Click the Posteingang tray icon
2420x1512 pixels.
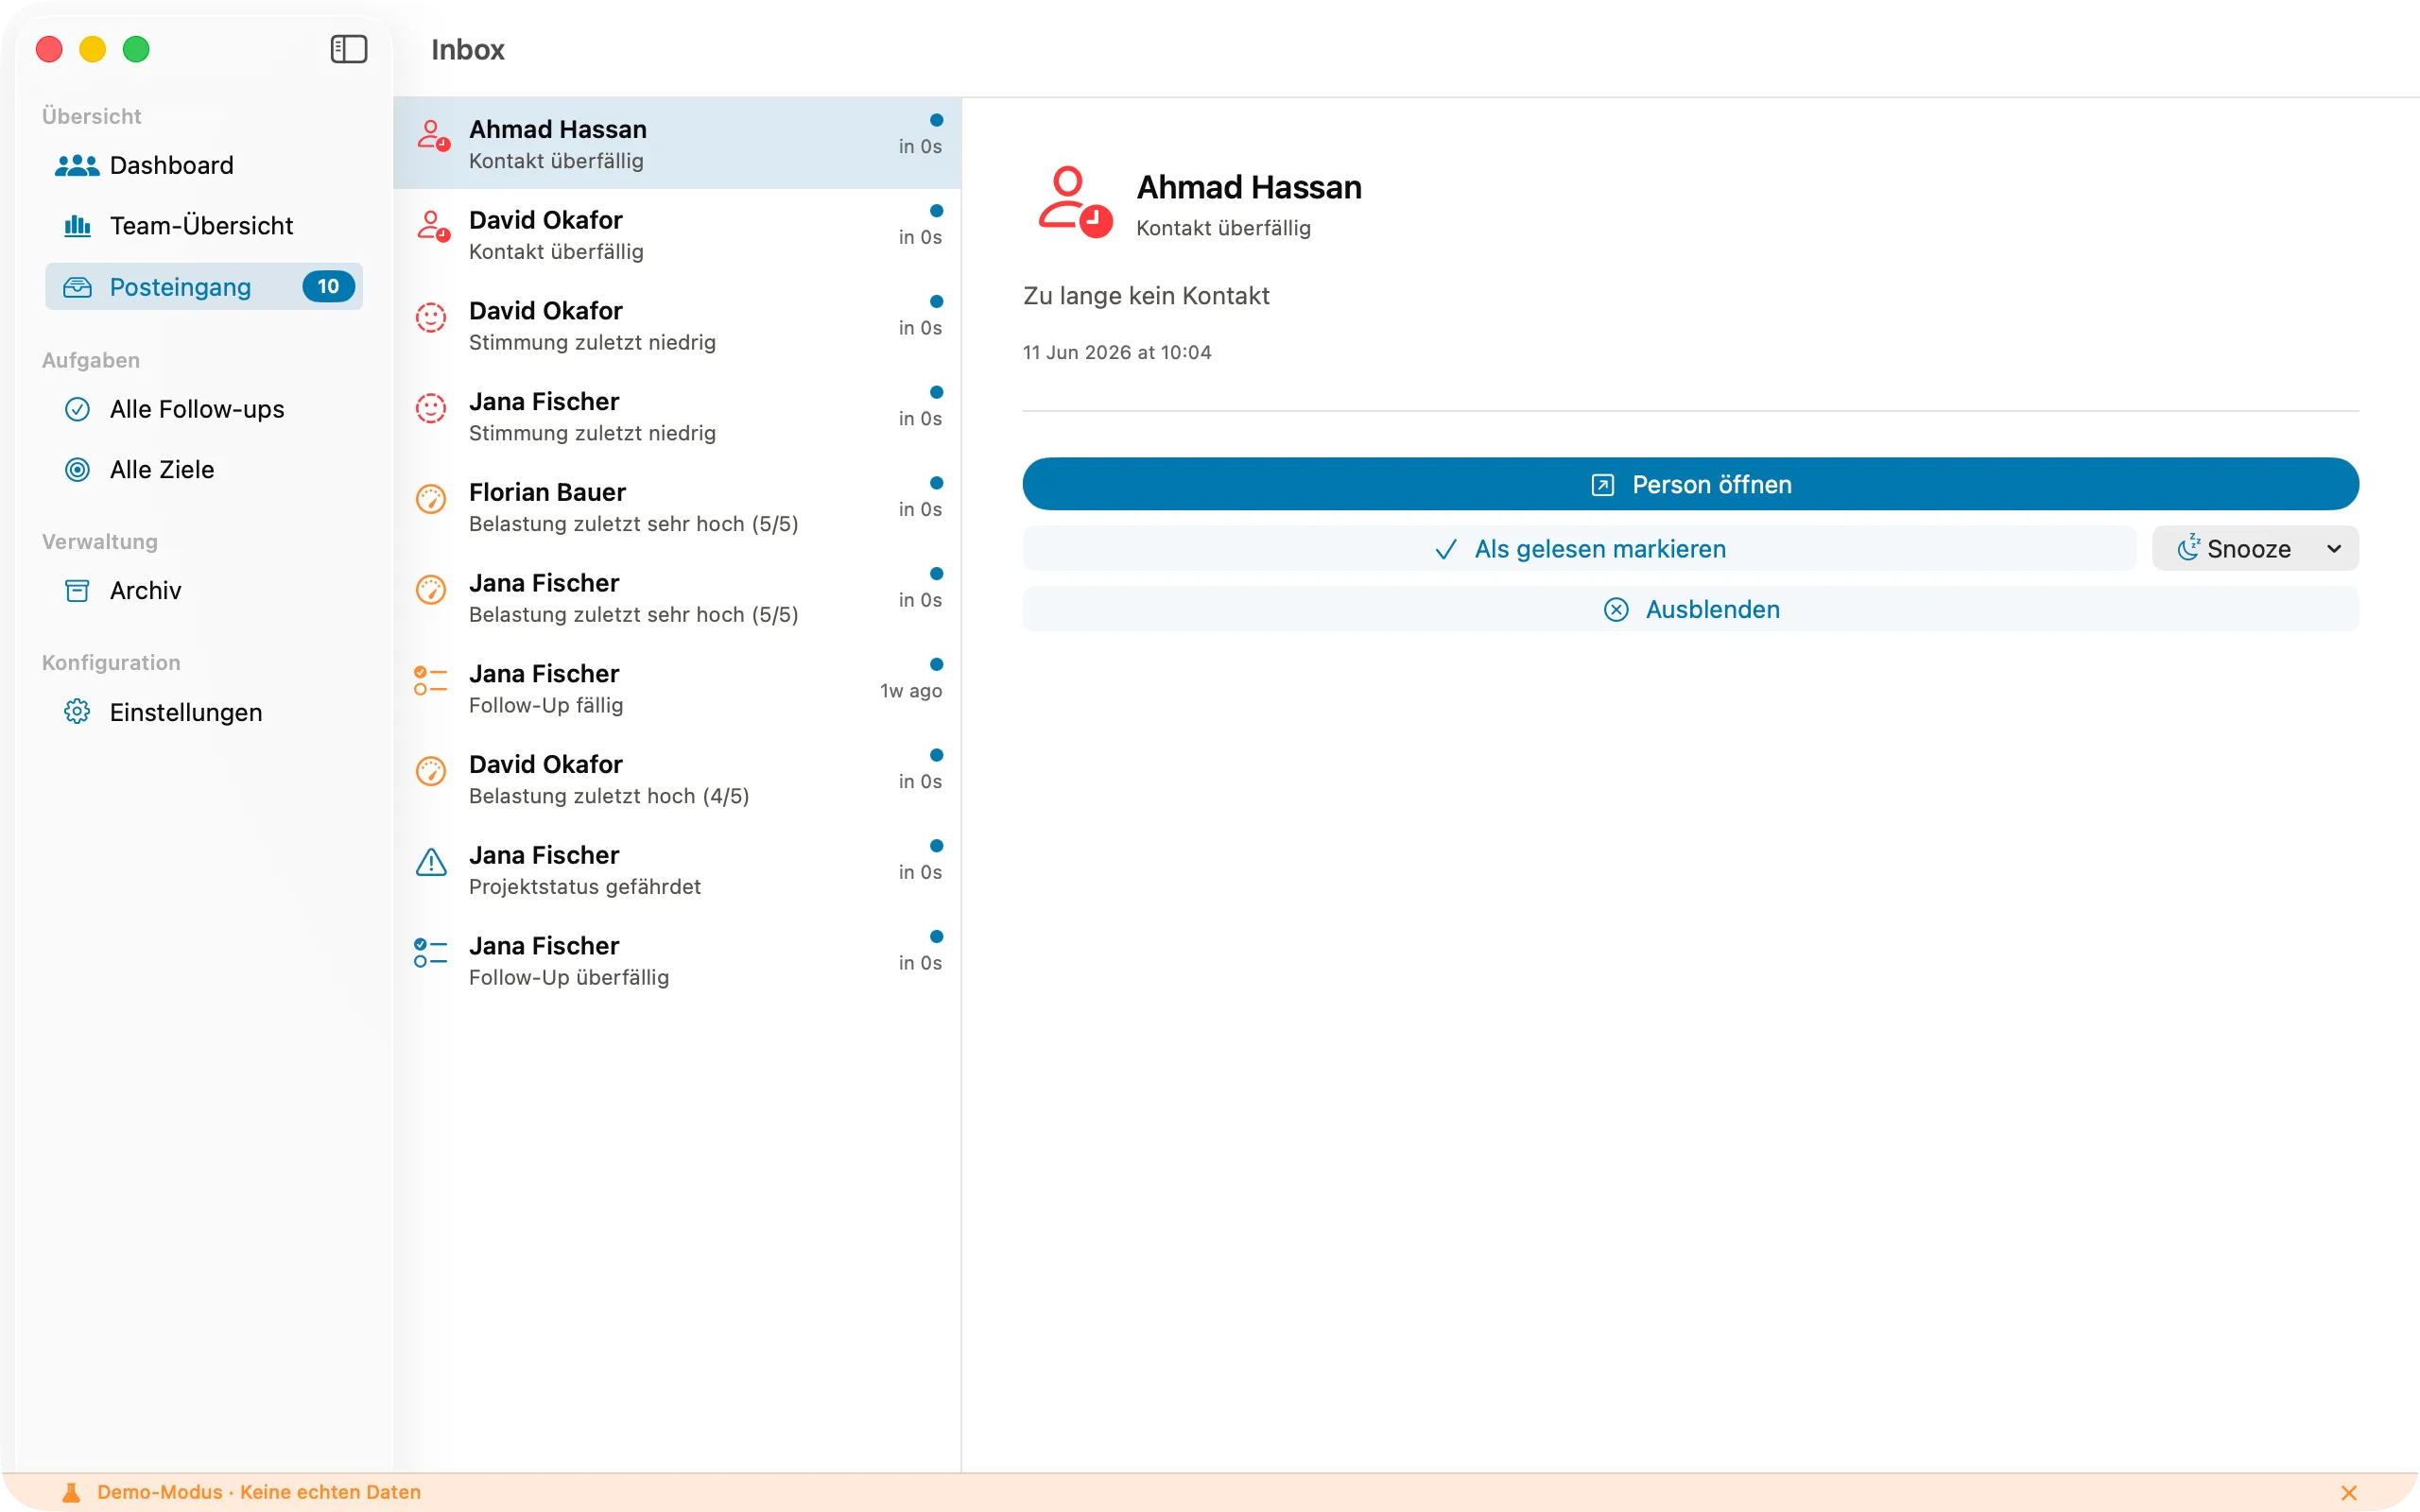click(77, 287)
